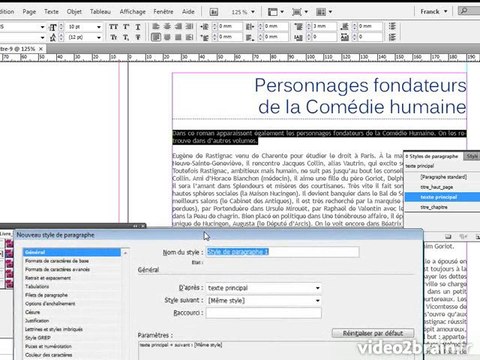Click the Nom du style field
The width and height of the screenshot is (480, 360).
[283, 252]
